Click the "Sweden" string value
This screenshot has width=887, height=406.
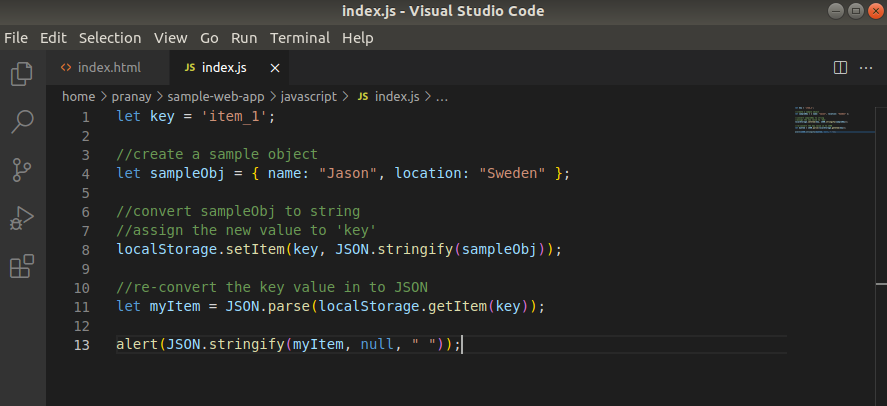coord(512,174)
